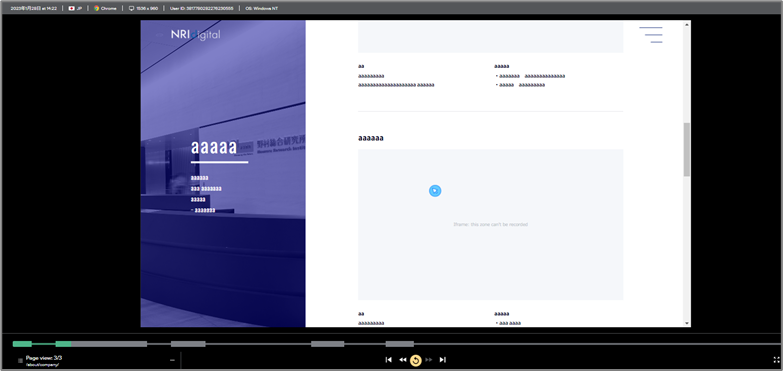Click the replay button in playback controls

[415, 360]
